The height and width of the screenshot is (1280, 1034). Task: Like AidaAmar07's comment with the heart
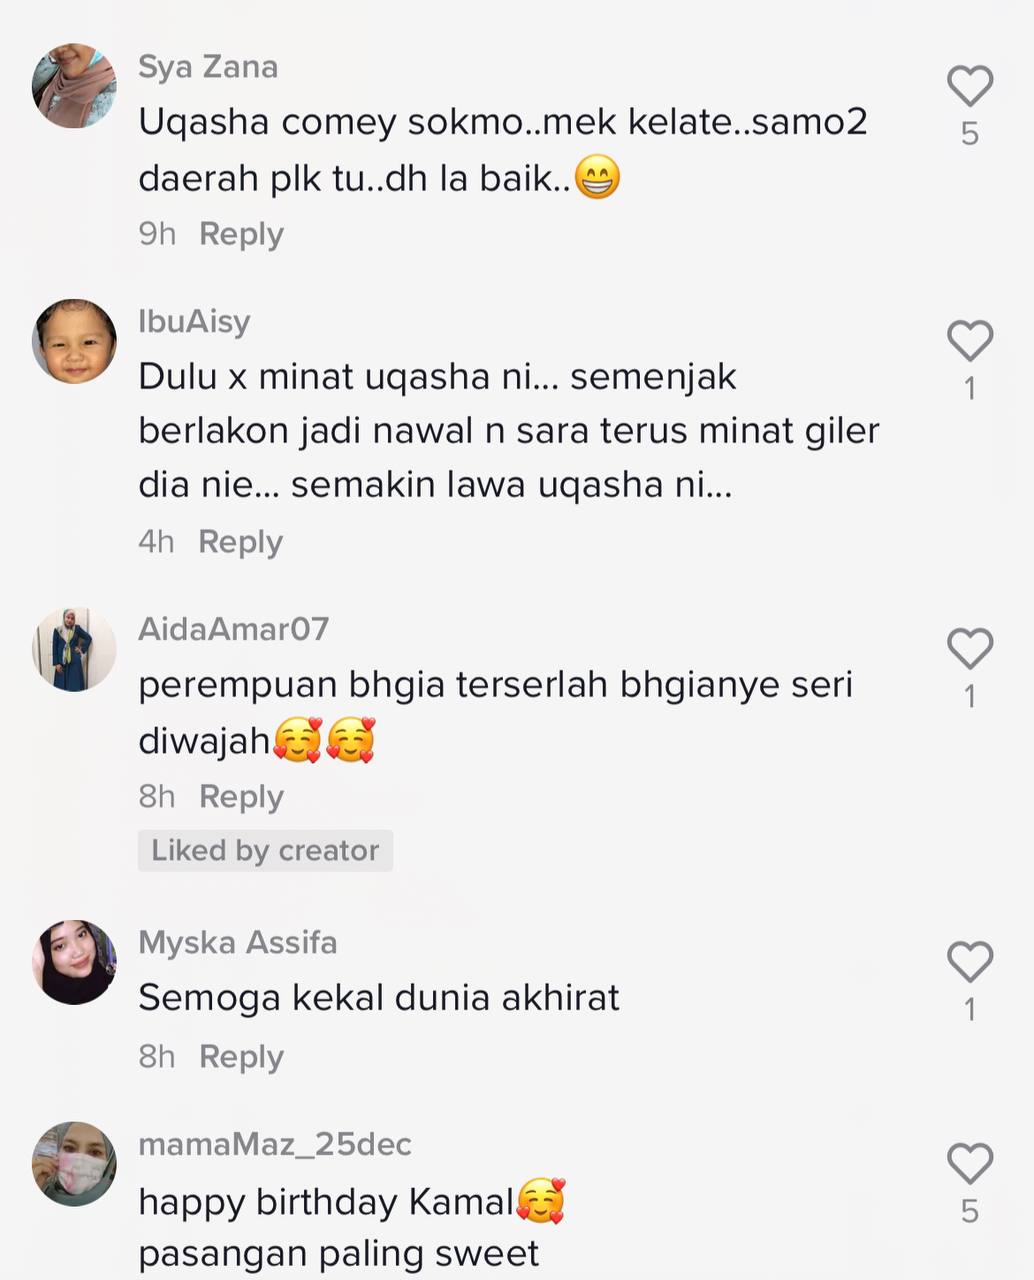969,649
